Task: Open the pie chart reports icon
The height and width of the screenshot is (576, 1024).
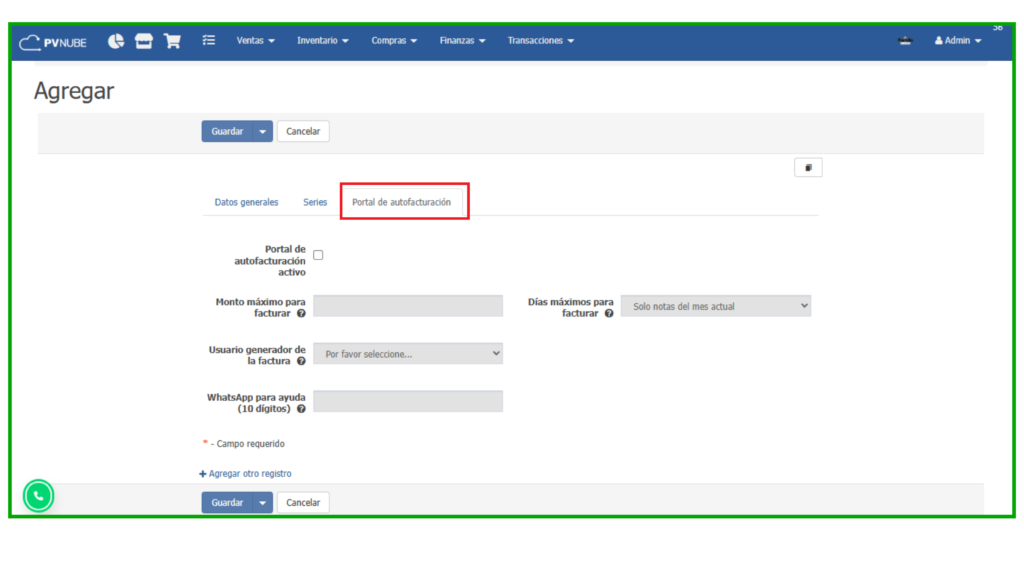Action: coord(116,41)
